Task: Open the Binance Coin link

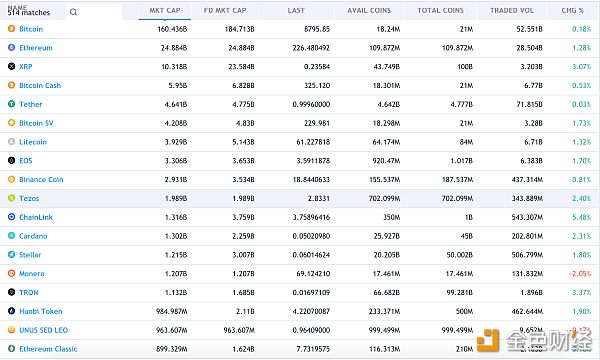Action: 41,179
